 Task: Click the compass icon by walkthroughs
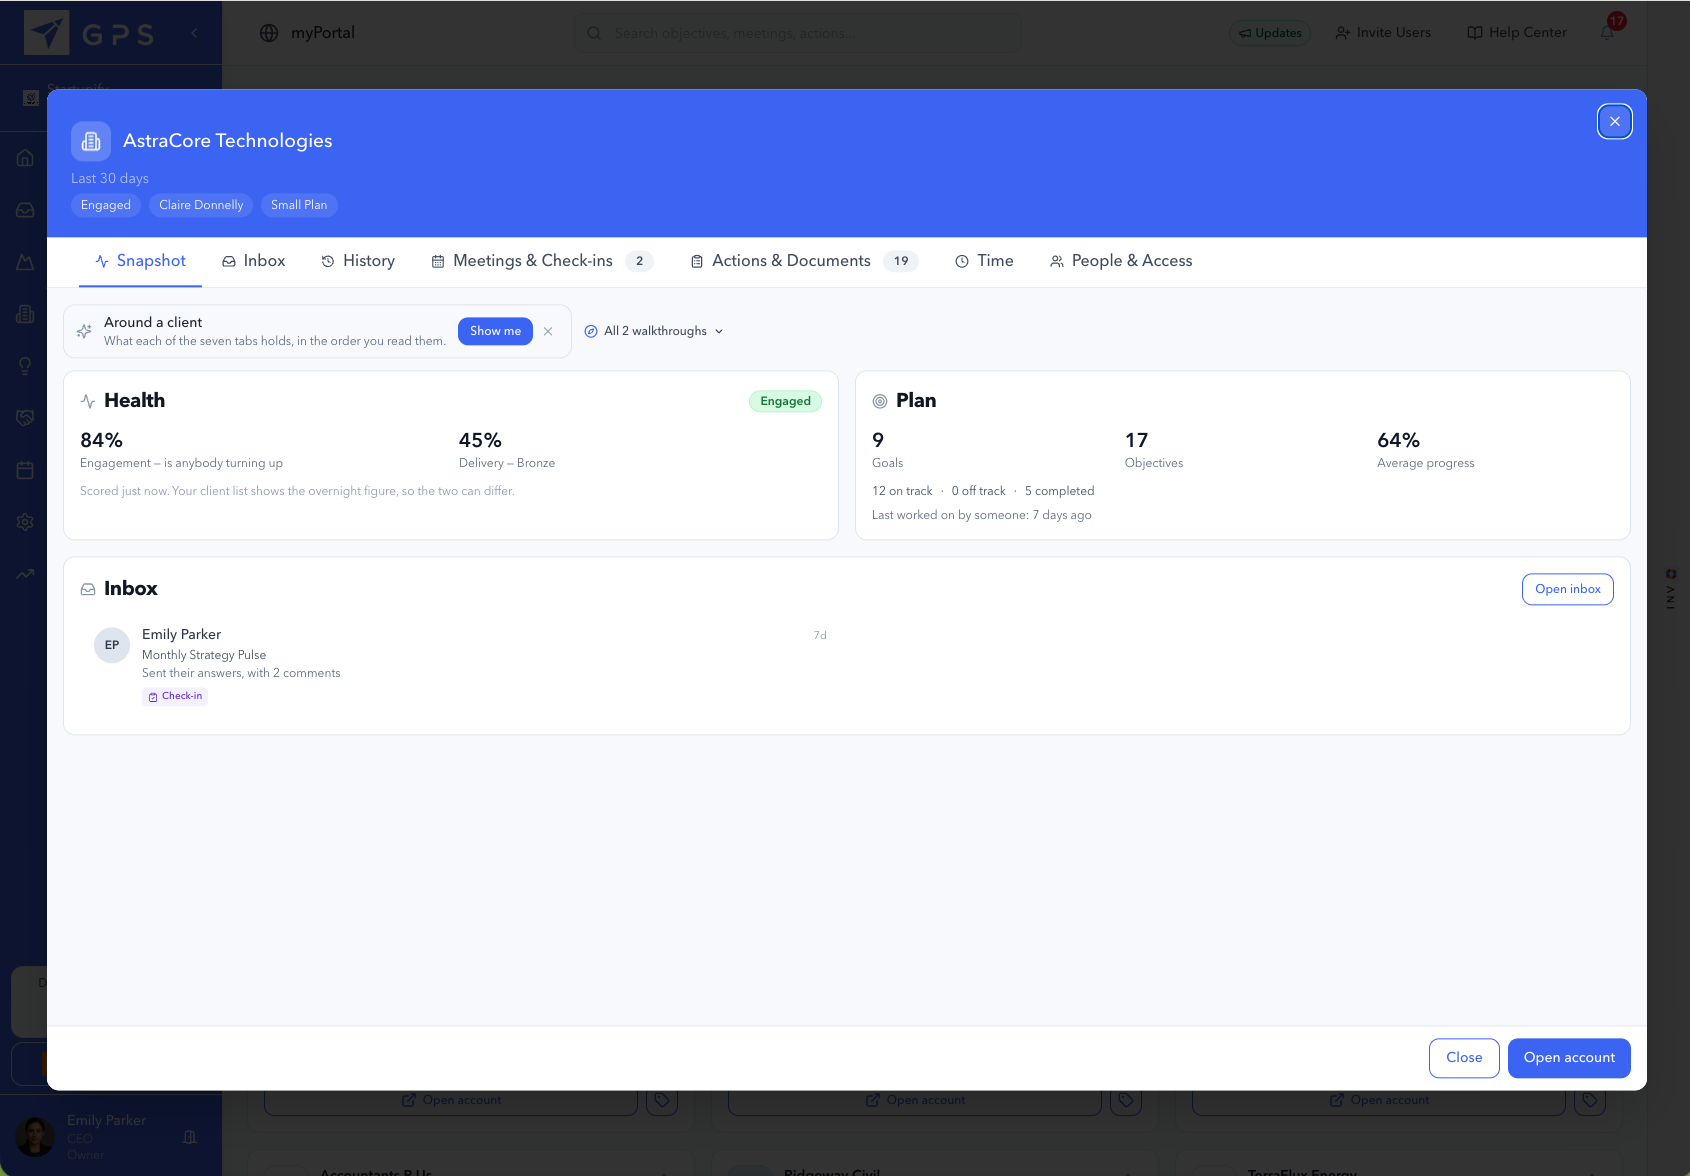coord(591,331)
